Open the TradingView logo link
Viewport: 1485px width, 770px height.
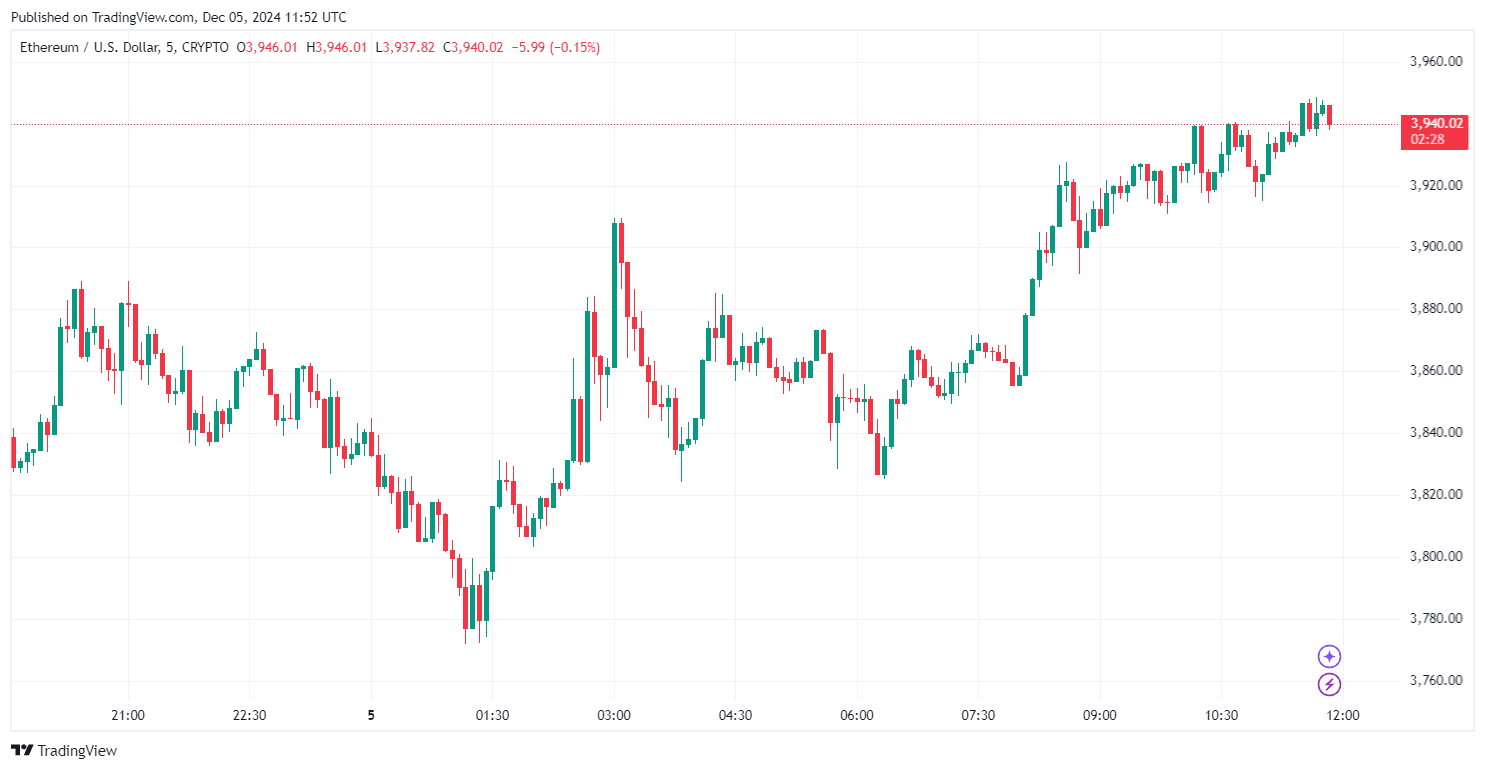point(64,750)
